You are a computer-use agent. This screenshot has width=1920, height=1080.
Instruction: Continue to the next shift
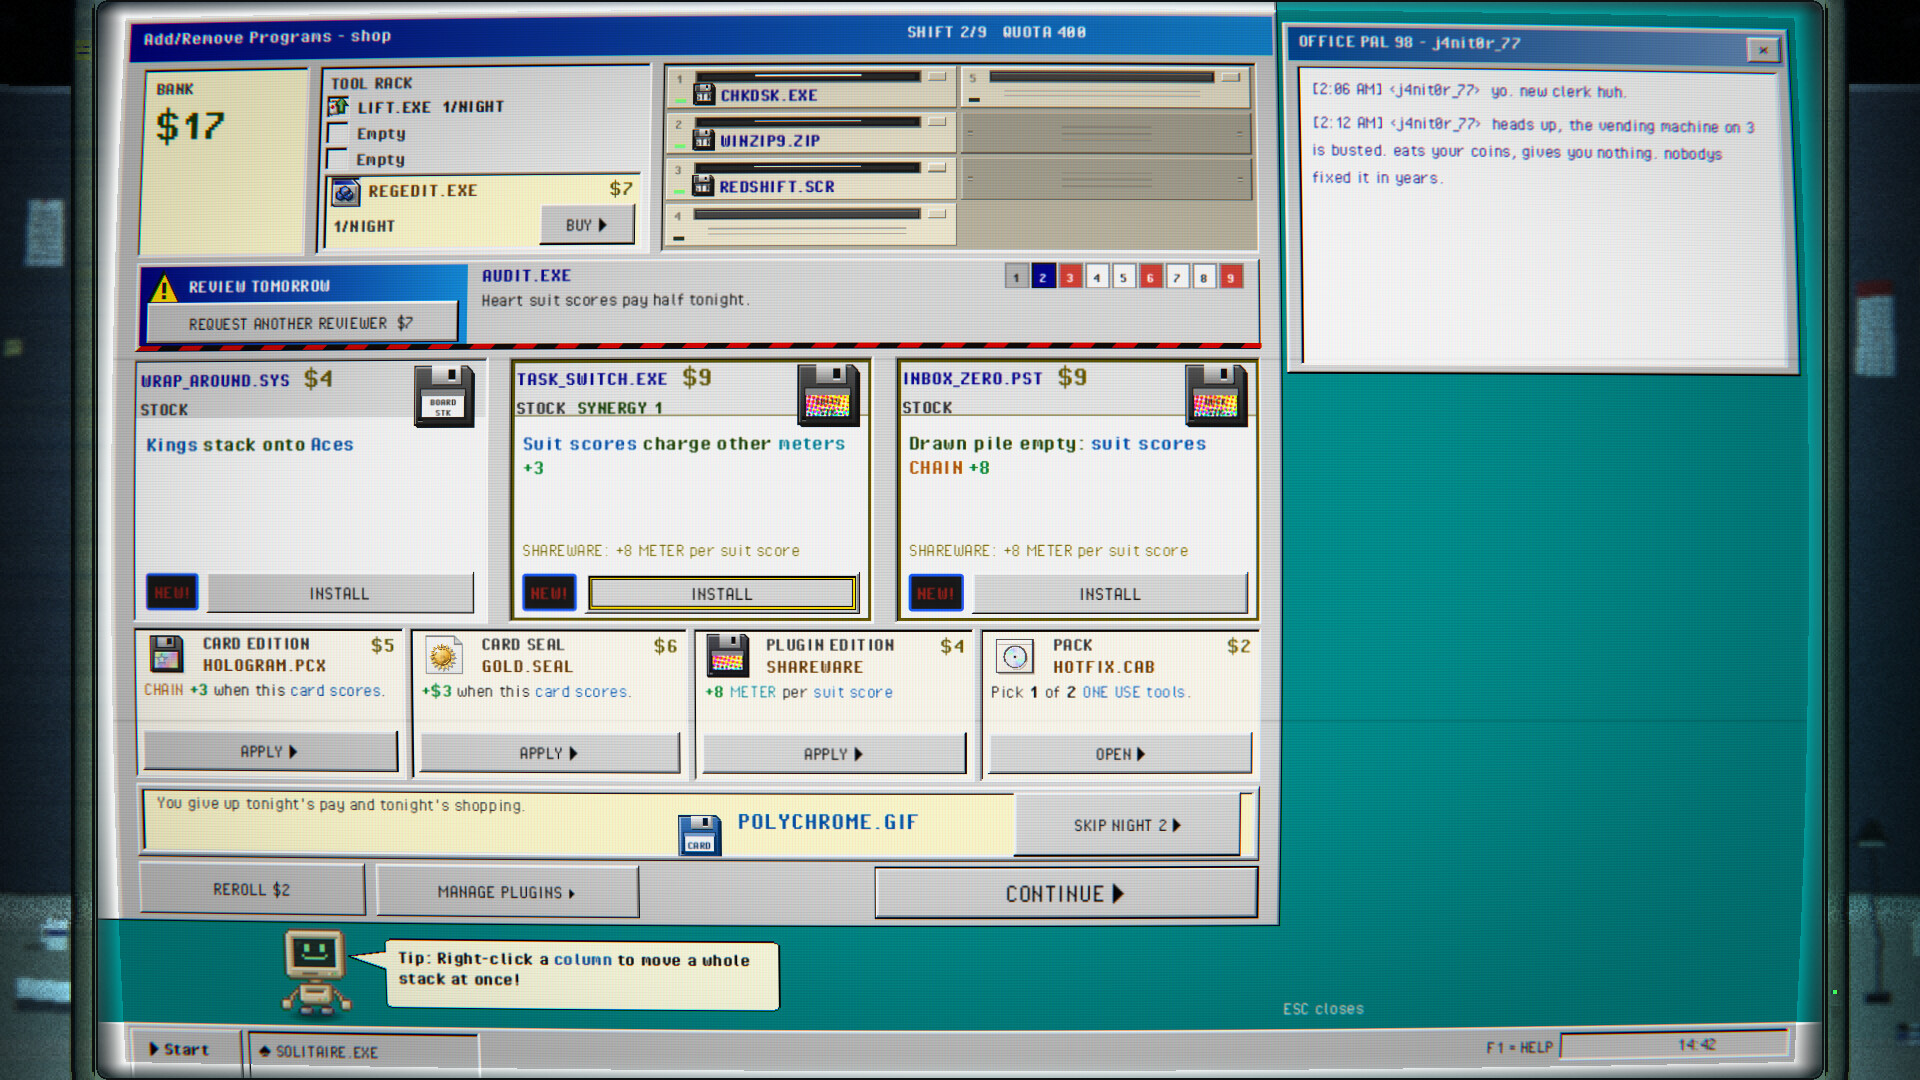click(x=1066, y=894)
